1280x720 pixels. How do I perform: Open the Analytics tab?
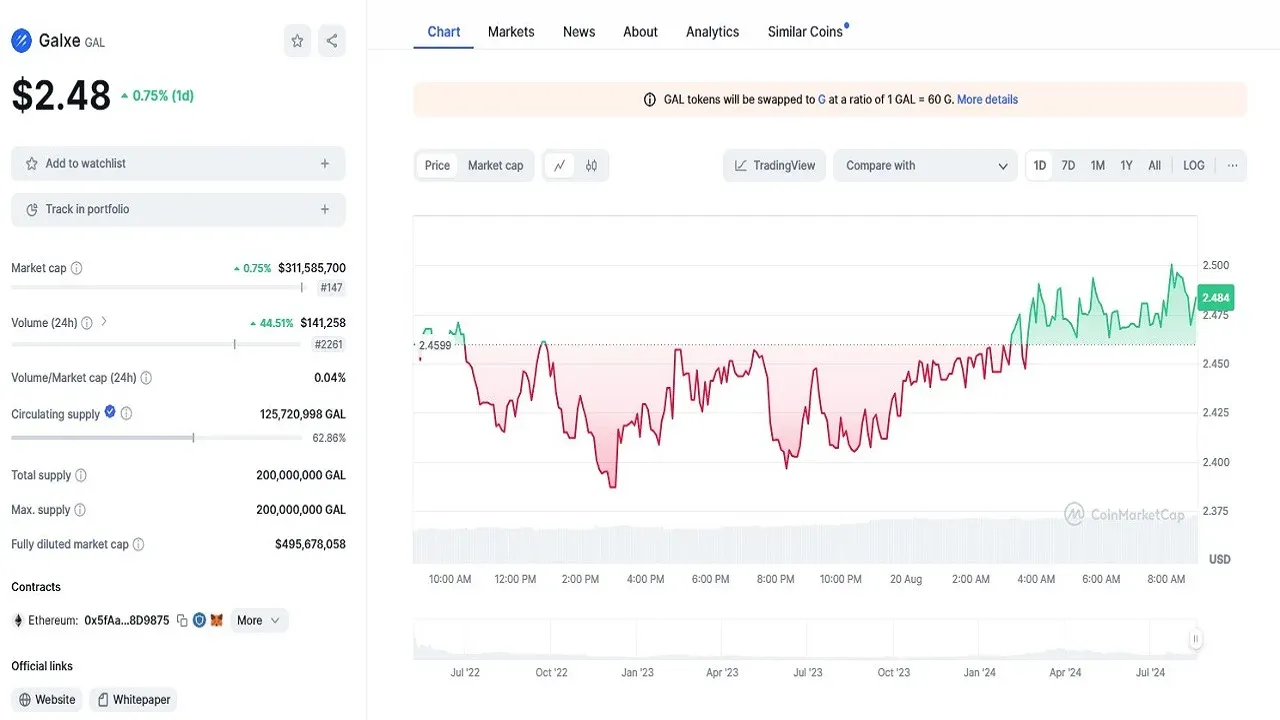pyautogui.click(x=713, y=32)
